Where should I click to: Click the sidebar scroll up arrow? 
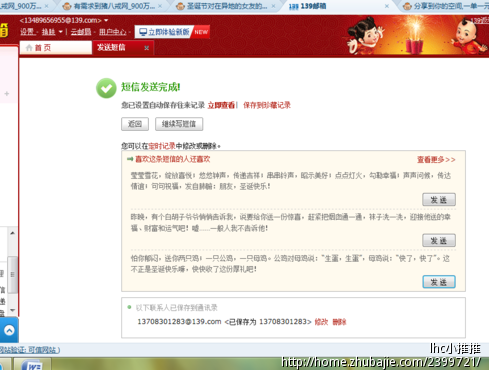pos(12,233)
